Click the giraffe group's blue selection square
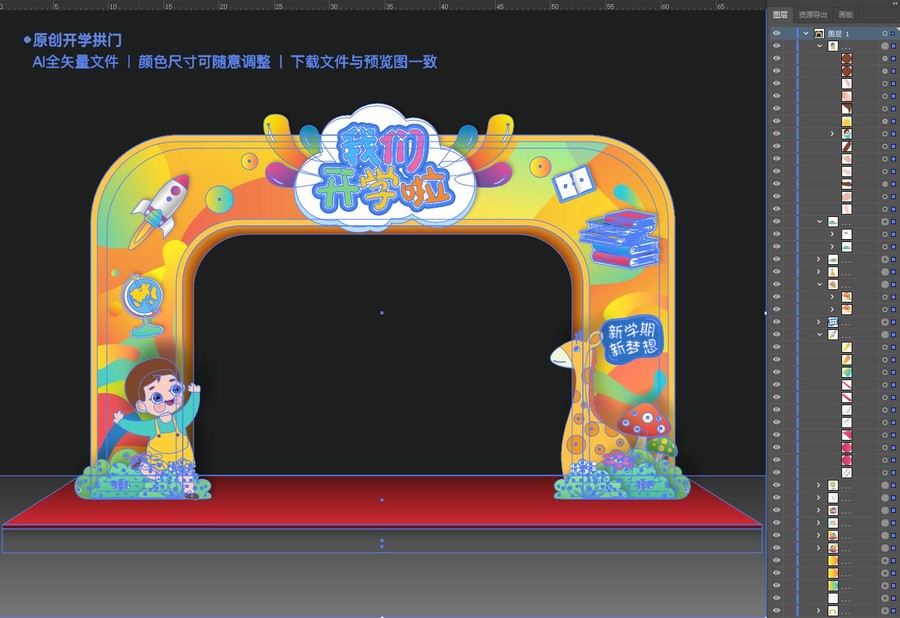This screenshot has width=900, height=618. tap(893, 271)
